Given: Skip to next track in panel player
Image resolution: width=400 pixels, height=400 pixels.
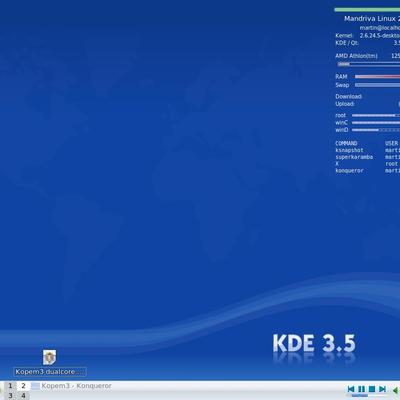Looking at the screenshot, I should pos(383,389).
